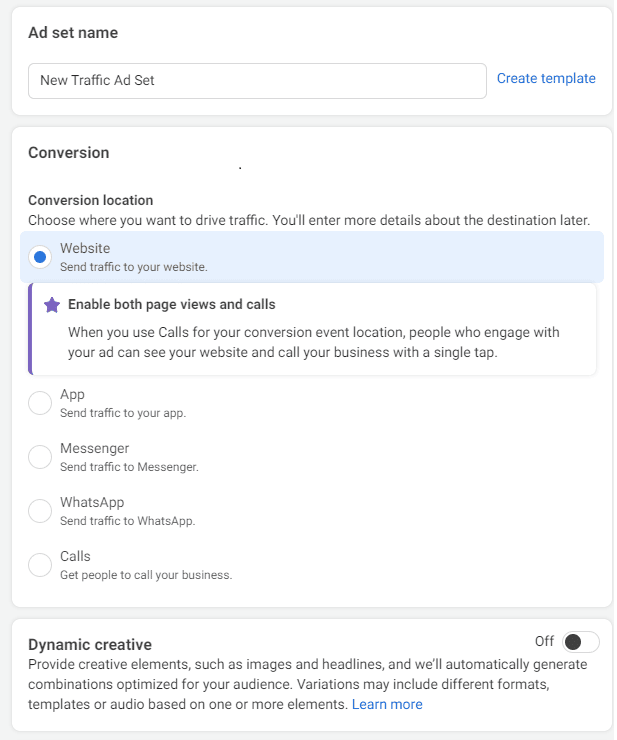Click the Conversion section heading
The image size is (617, 740).
[x=69, y=153]
